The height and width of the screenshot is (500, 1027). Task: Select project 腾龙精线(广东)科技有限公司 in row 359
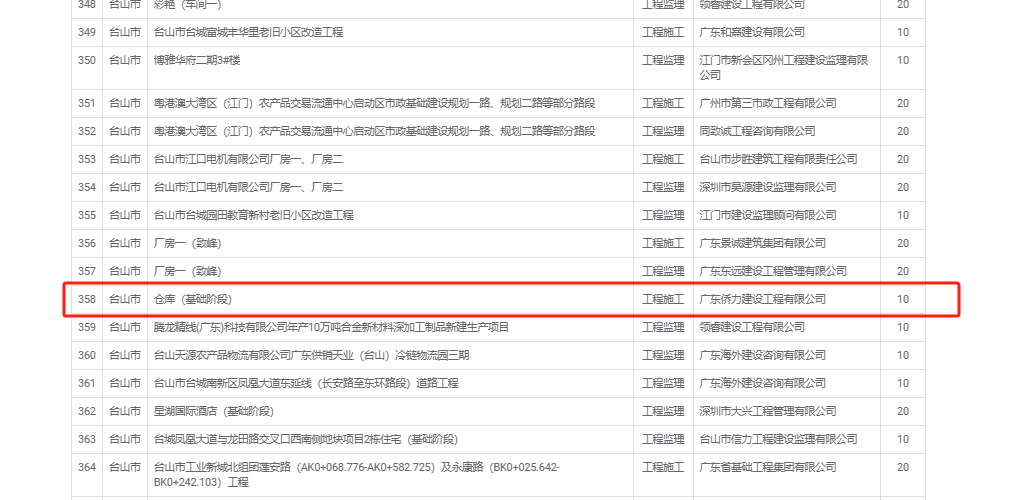pos(331,327)
